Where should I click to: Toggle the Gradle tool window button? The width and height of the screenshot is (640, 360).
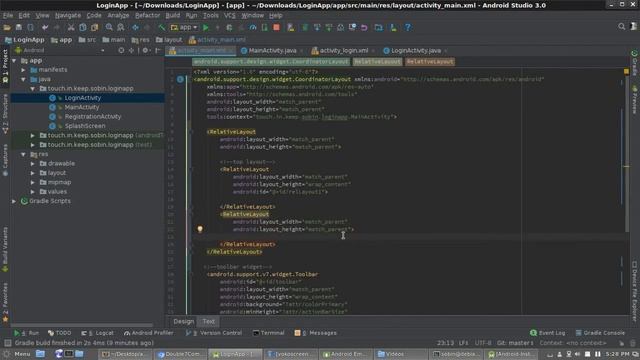click(x=635, y=63)
